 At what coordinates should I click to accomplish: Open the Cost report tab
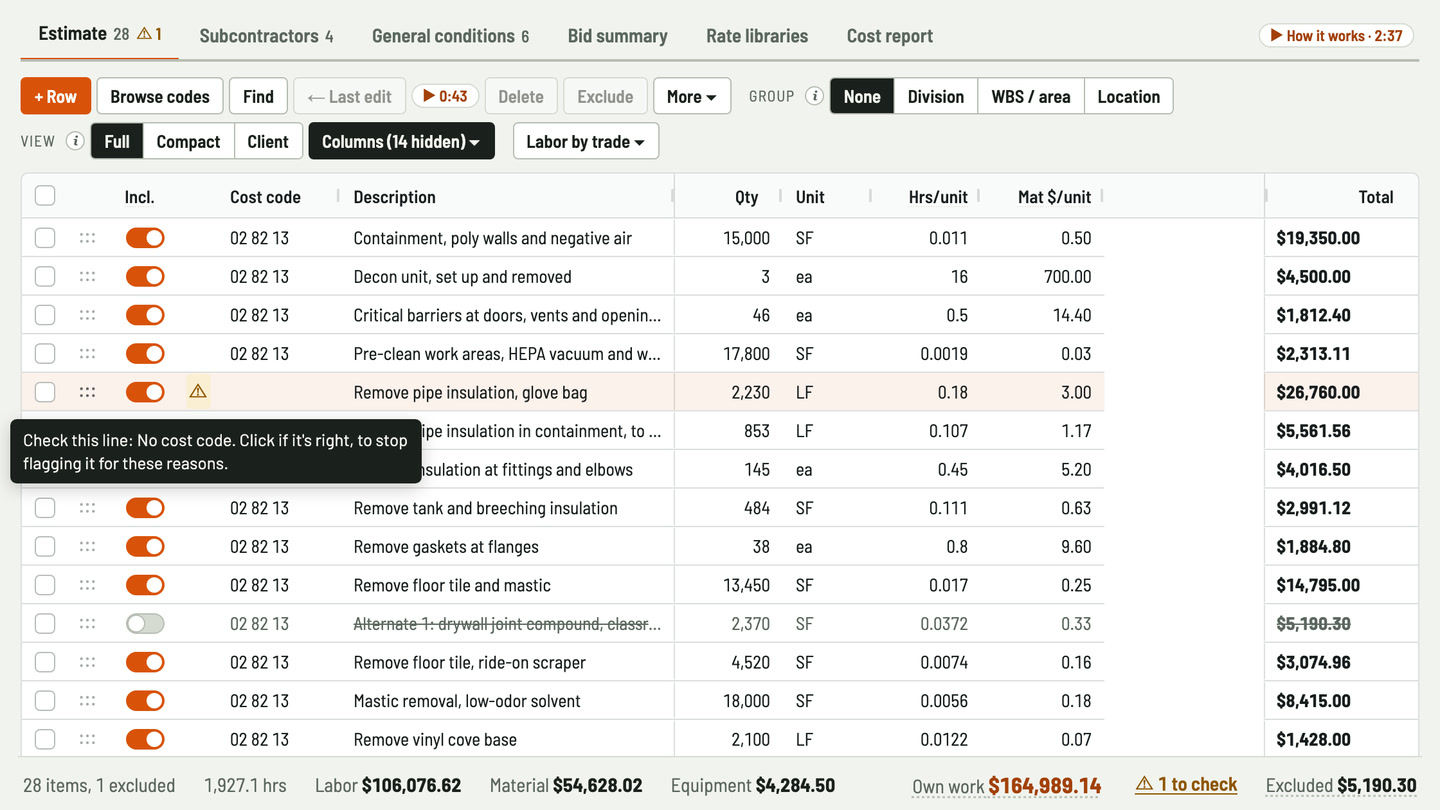(890, 36)
